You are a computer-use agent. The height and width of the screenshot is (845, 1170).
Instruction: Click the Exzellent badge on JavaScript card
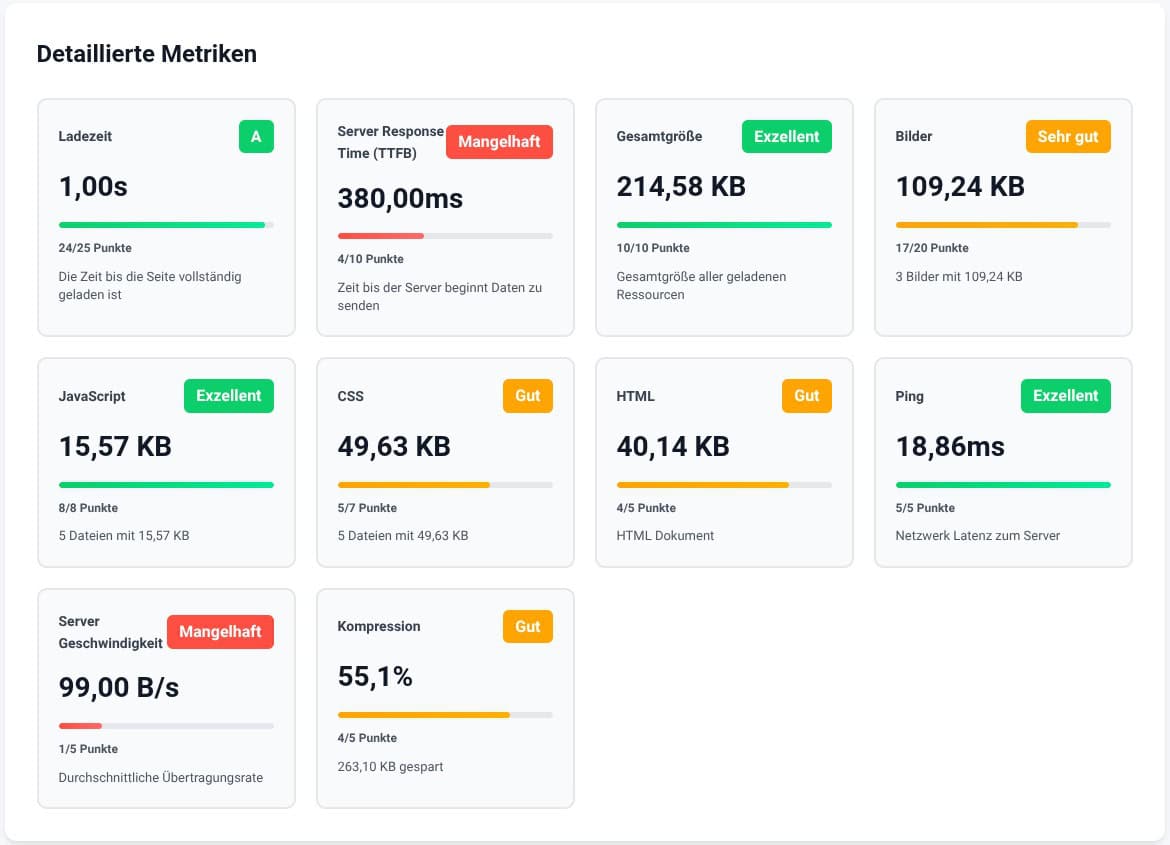point(228,396)
